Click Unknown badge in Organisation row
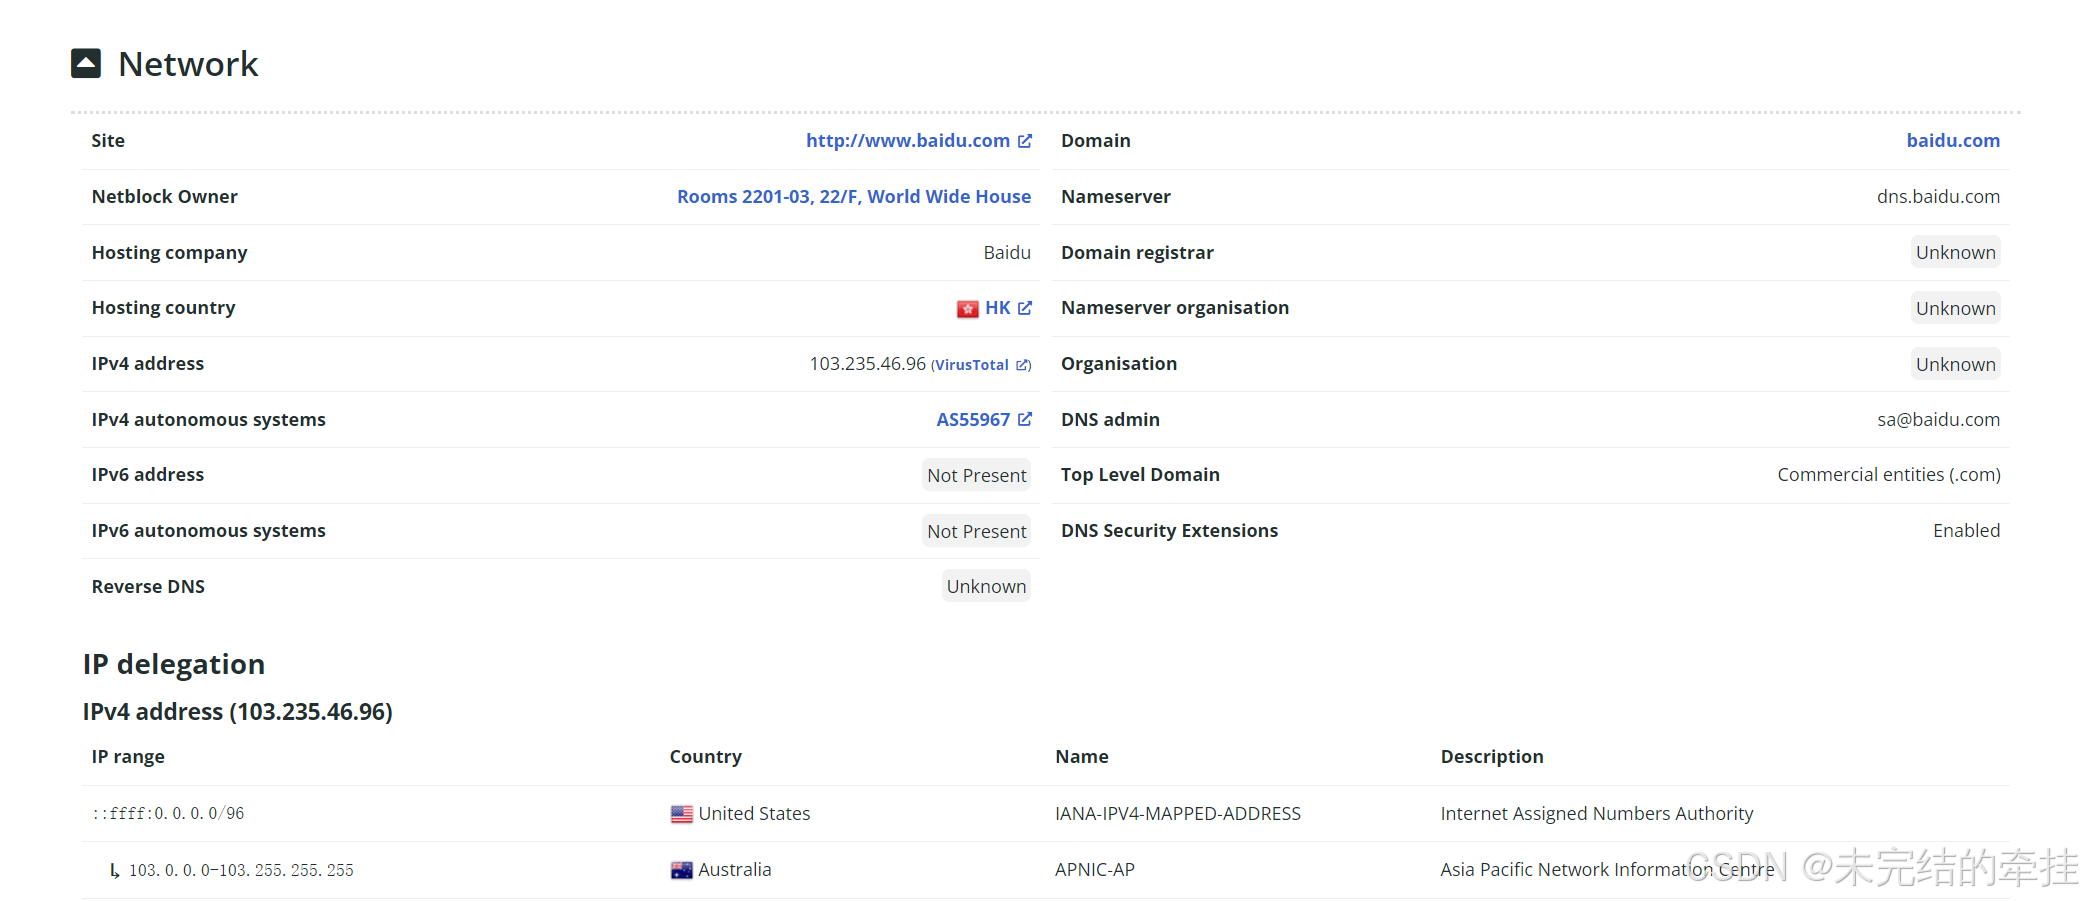 (x=1956, y=365)
